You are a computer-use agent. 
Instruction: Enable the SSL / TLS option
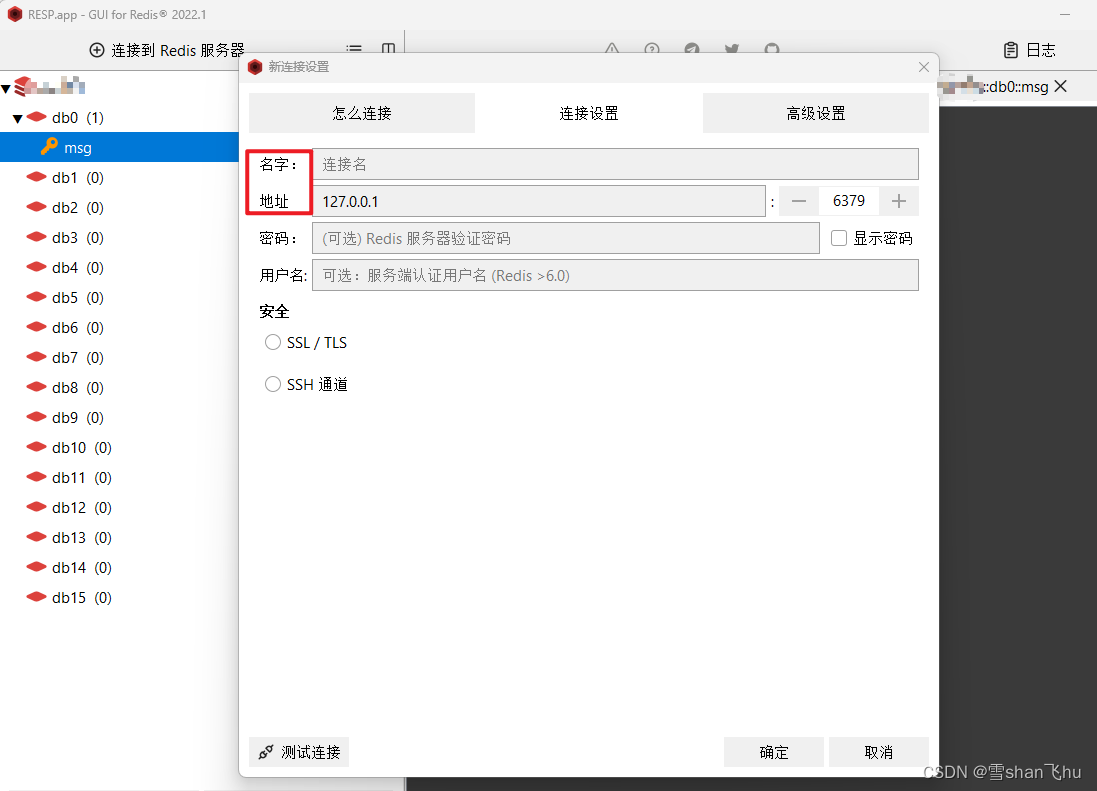pos(273,342)
